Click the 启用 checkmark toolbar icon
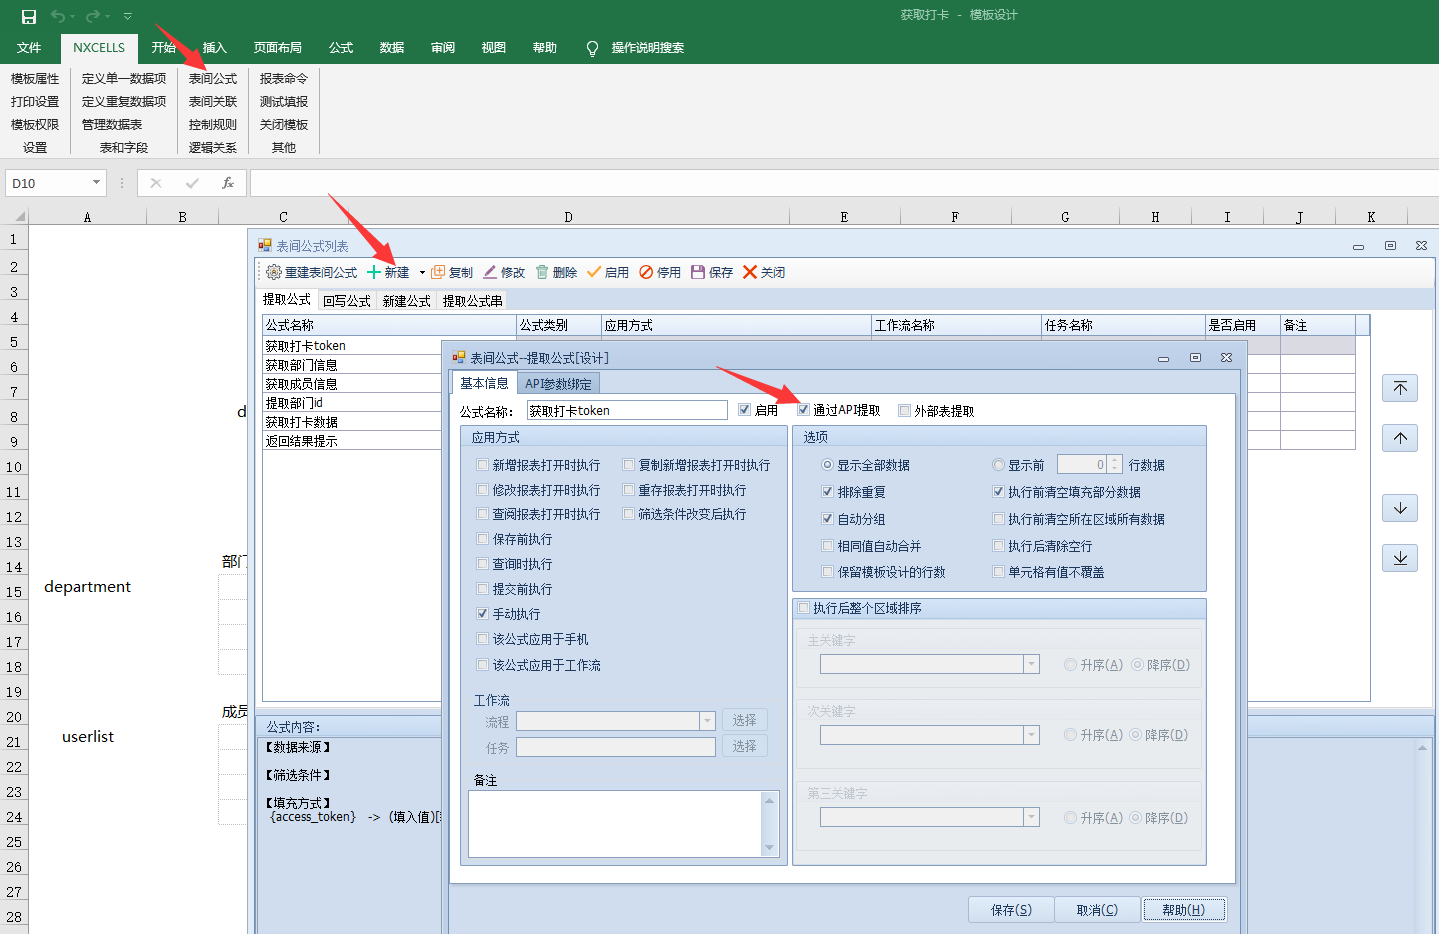The height and width of the screenshot is (934, 1439). pyautogui.click(x=594, y=272)
